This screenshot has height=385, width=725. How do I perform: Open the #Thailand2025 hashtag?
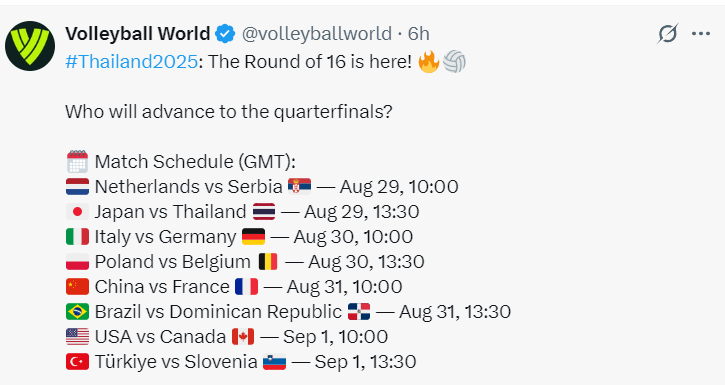click(132, 61)
